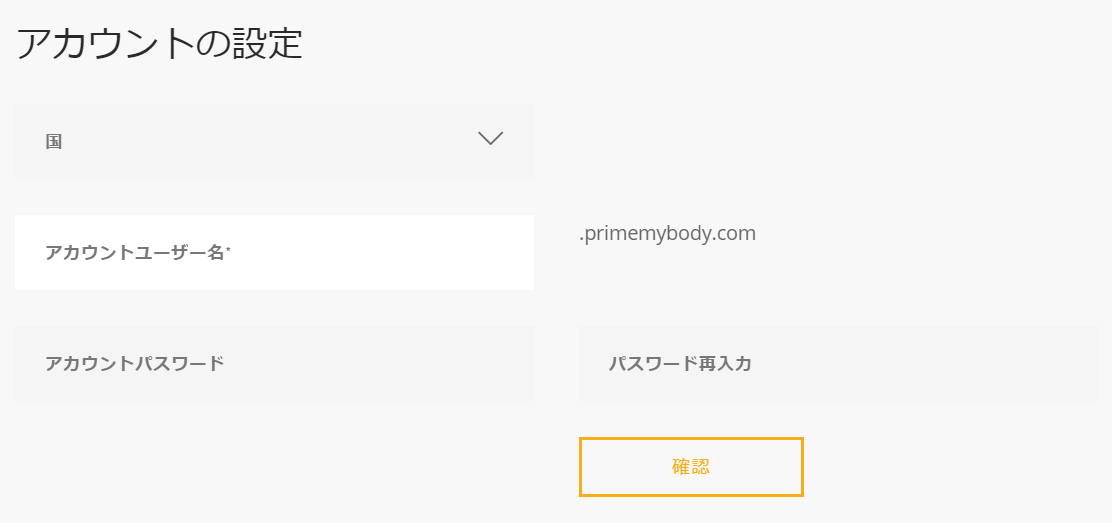The height and width of the screenshot is (523, 1112).
Task: Click the アカウントユーザー名 placeholder label
Action: tap(134, 253)
